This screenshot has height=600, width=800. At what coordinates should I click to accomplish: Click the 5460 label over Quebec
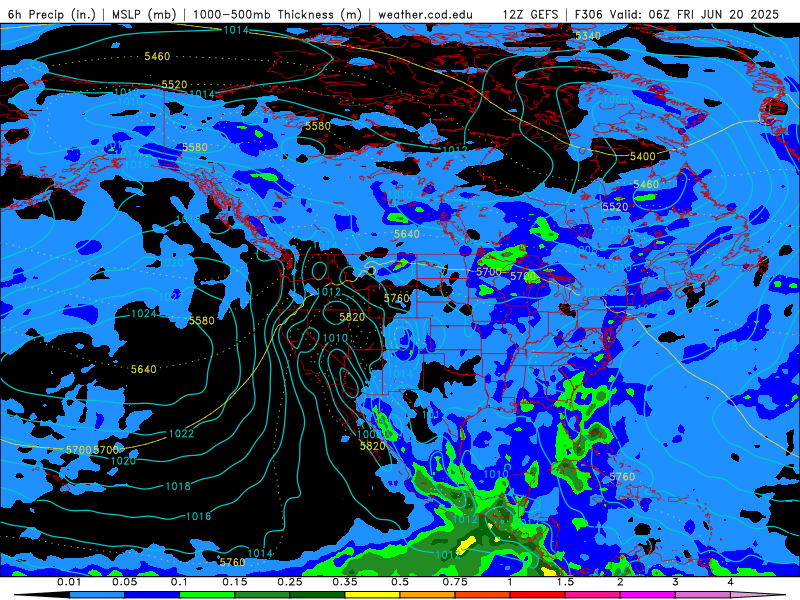click(646, 184)
